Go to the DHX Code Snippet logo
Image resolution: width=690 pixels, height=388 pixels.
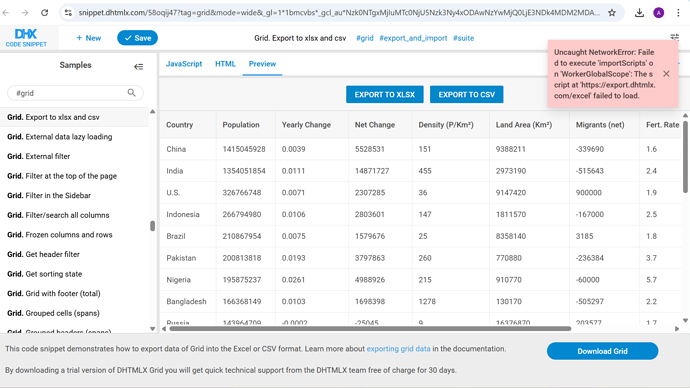pos(26,38)
